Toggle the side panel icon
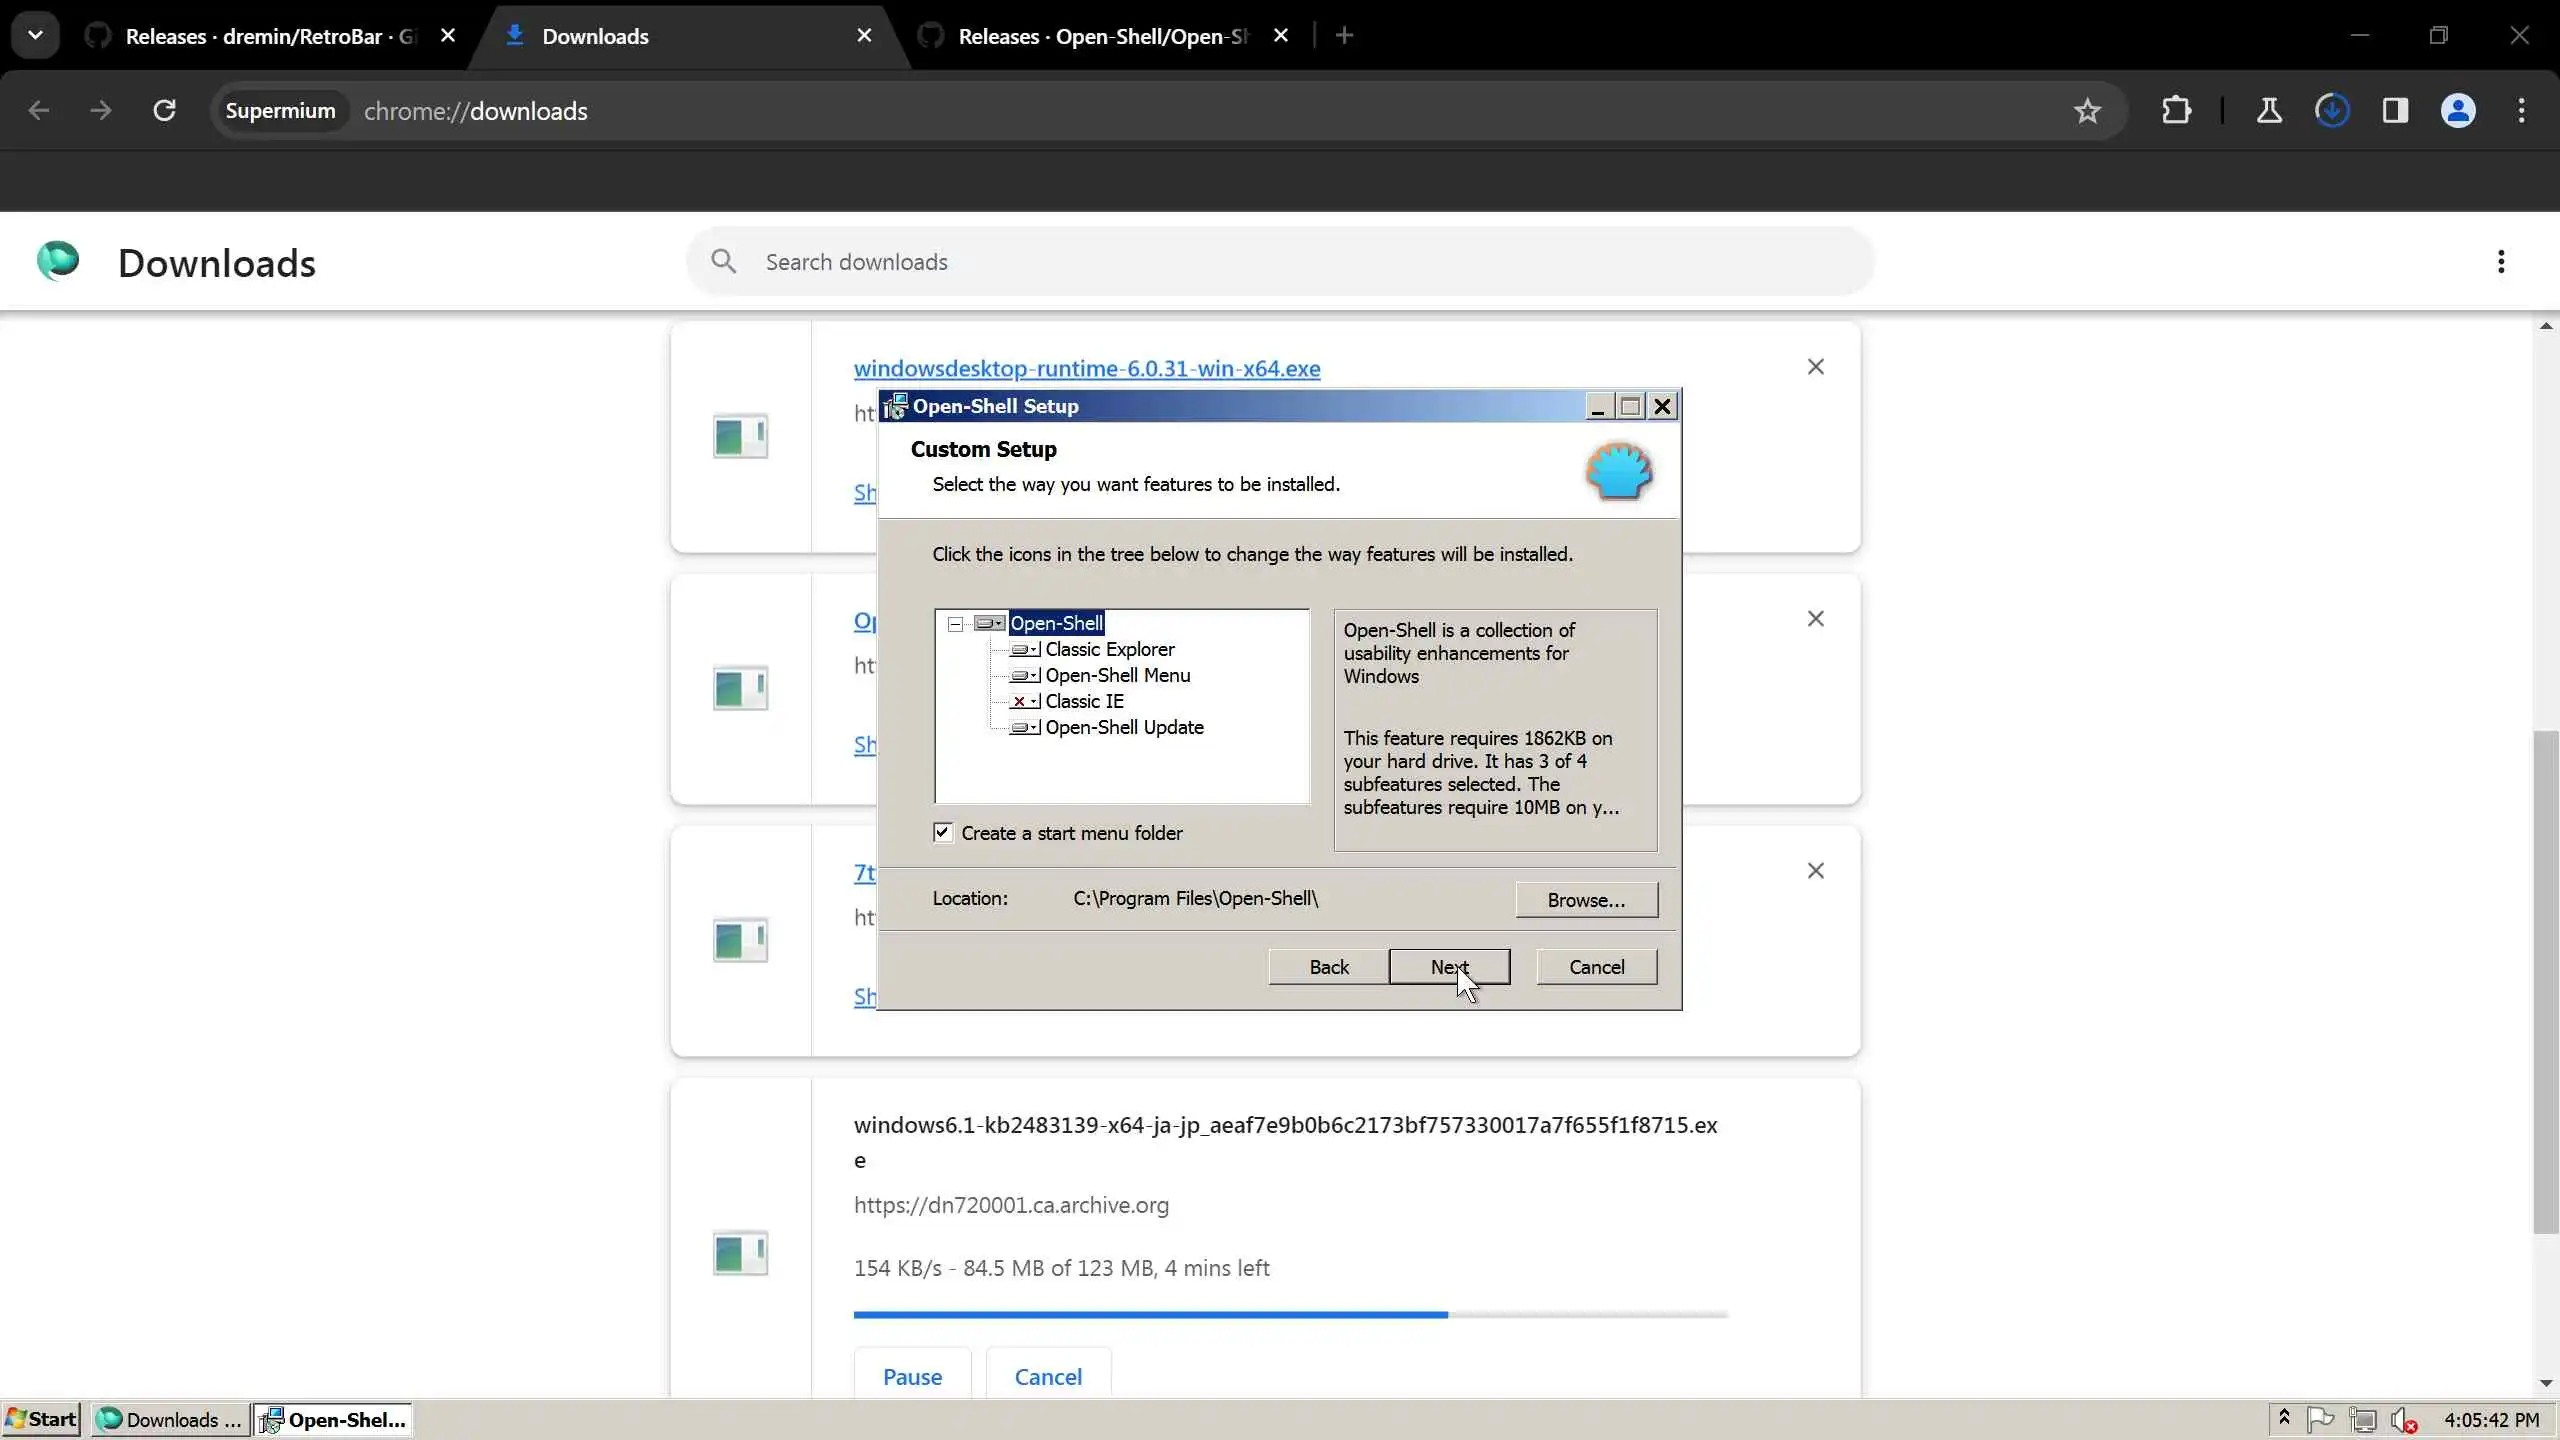Screen dimensions: 2560x1440 click(x=2395, y=111)
